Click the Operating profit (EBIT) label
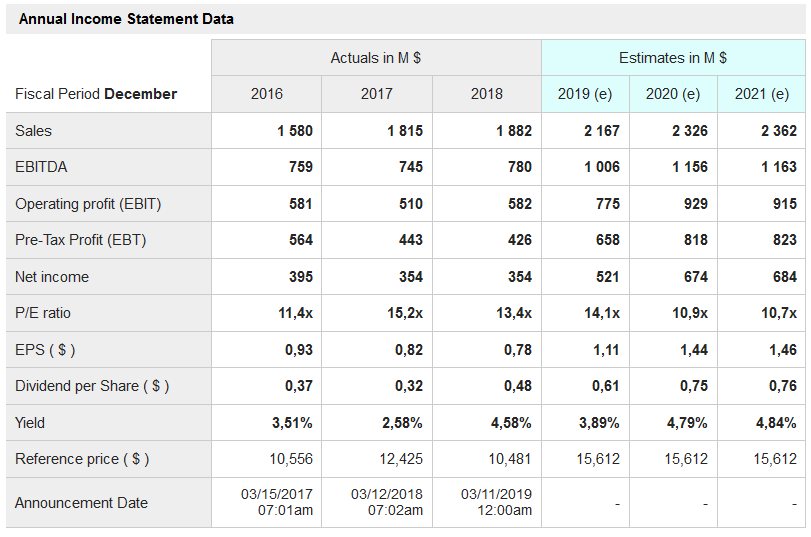Screen dimensions: 811x537 click(x=88, y=204)
